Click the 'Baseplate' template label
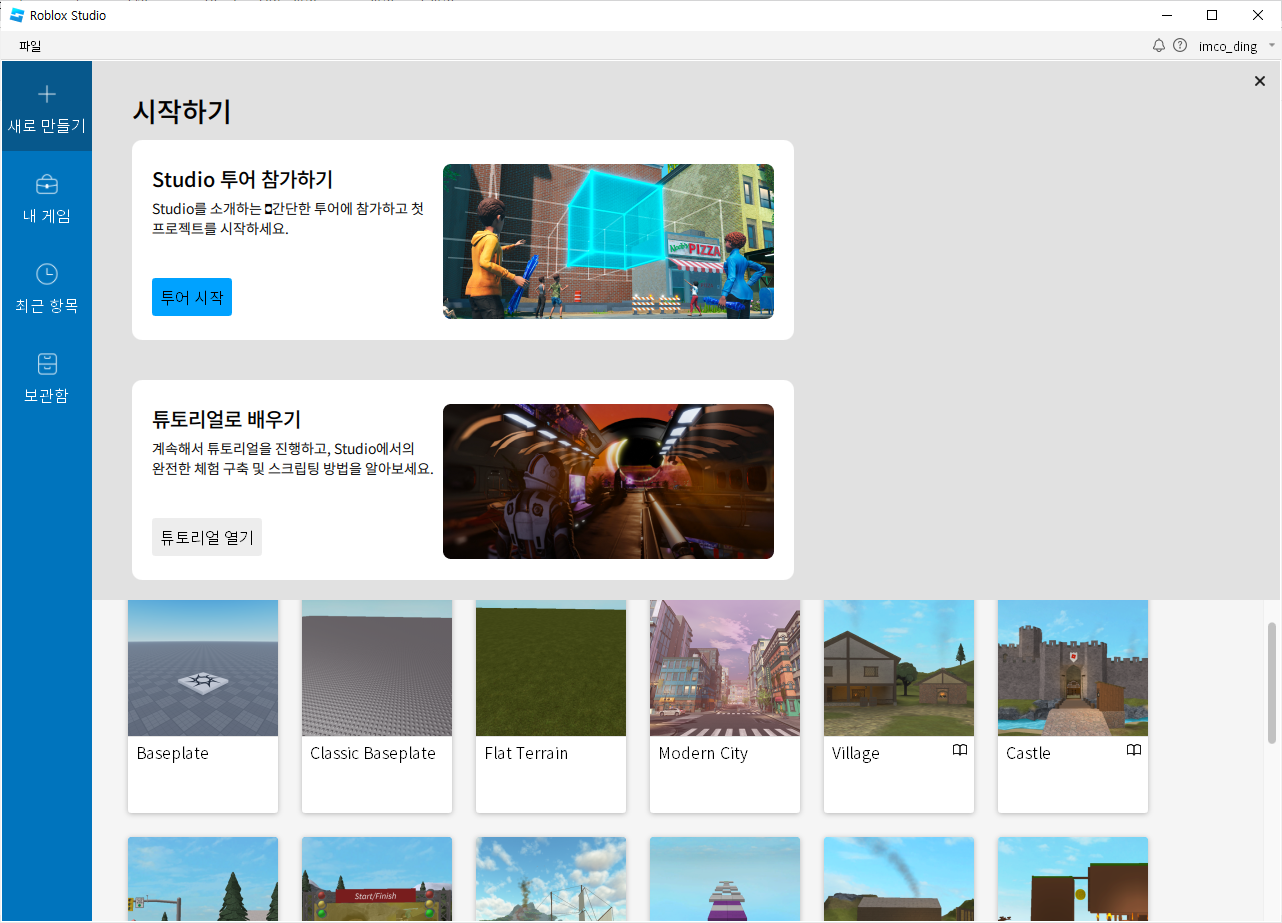Image resolution: width=1282 pixels, height=923 pixels. tap(173, 753)
